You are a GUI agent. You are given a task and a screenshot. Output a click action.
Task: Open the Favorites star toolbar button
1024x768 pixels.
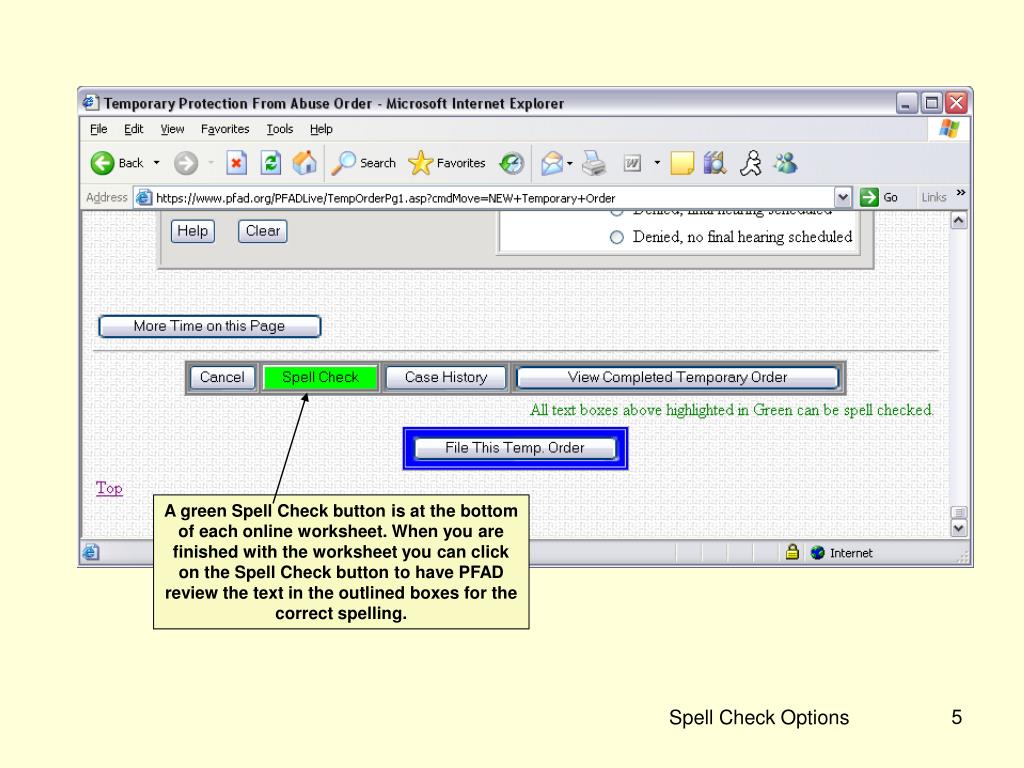click(x=447, y=163)
